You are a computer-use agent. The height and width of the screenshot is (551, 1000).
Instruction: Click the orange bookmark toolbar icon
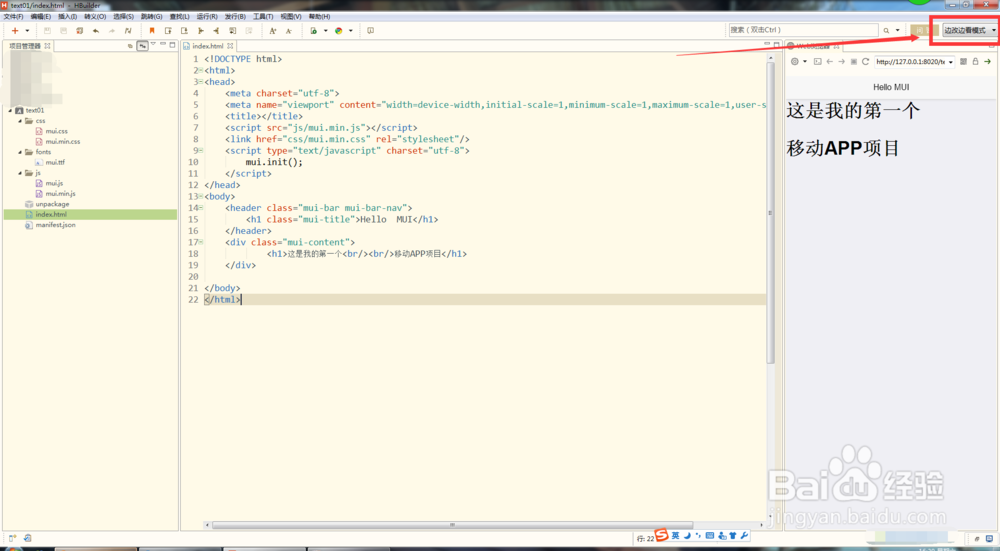152,31
